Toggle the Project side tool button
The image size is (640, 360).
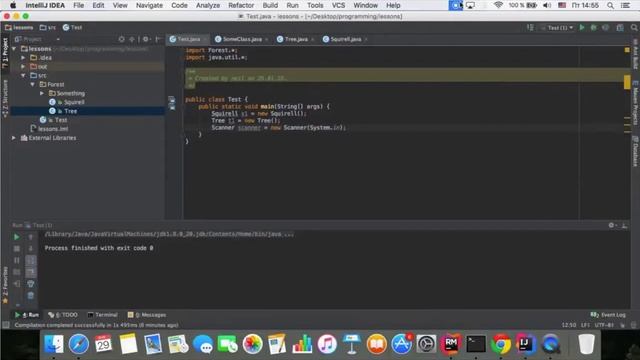coord(5,53)
